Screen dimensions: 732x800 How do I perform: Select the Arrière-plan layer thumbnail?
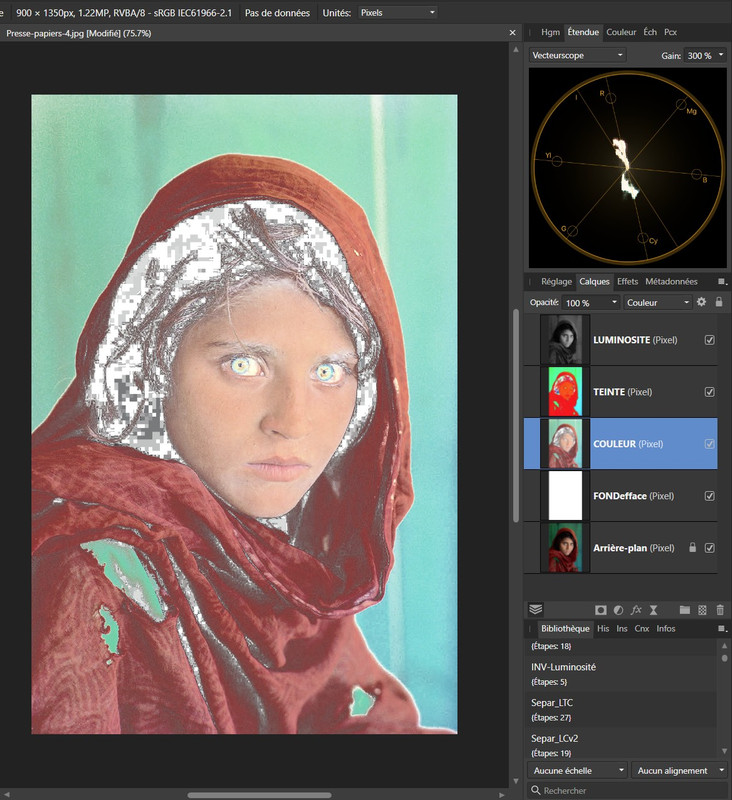(565, 548)
